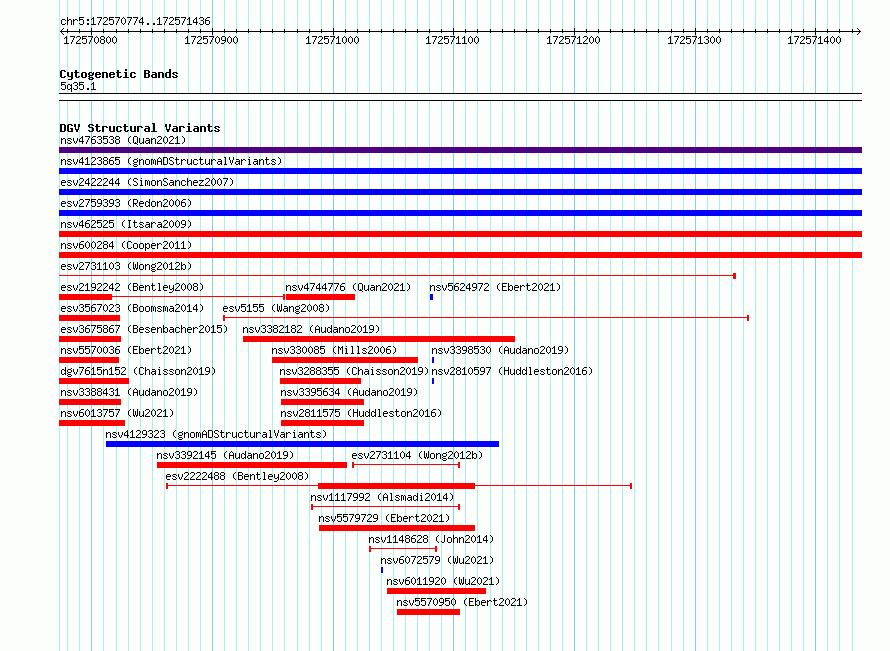Open esv5155 (Wang2008) variant
890x651 pixels.
pos(276,308)
